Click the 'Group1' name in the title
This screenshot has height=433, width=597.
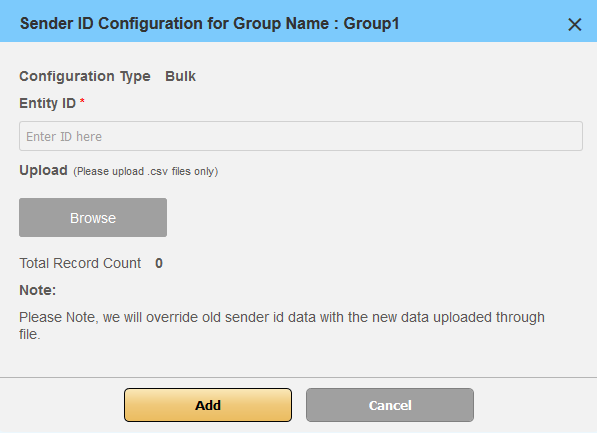pyautogui.click(x=371, y=24)
